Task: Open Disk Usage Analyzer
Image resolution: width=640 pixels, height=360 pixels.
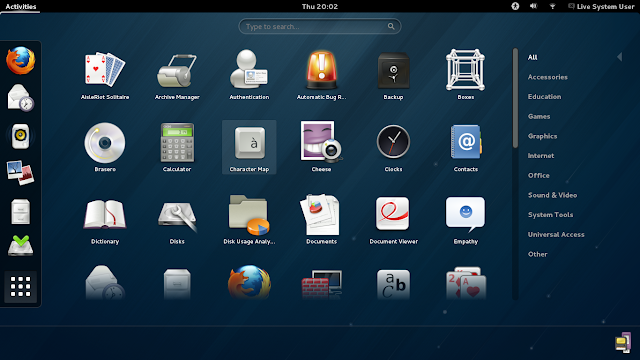Action: coord(249,220)
